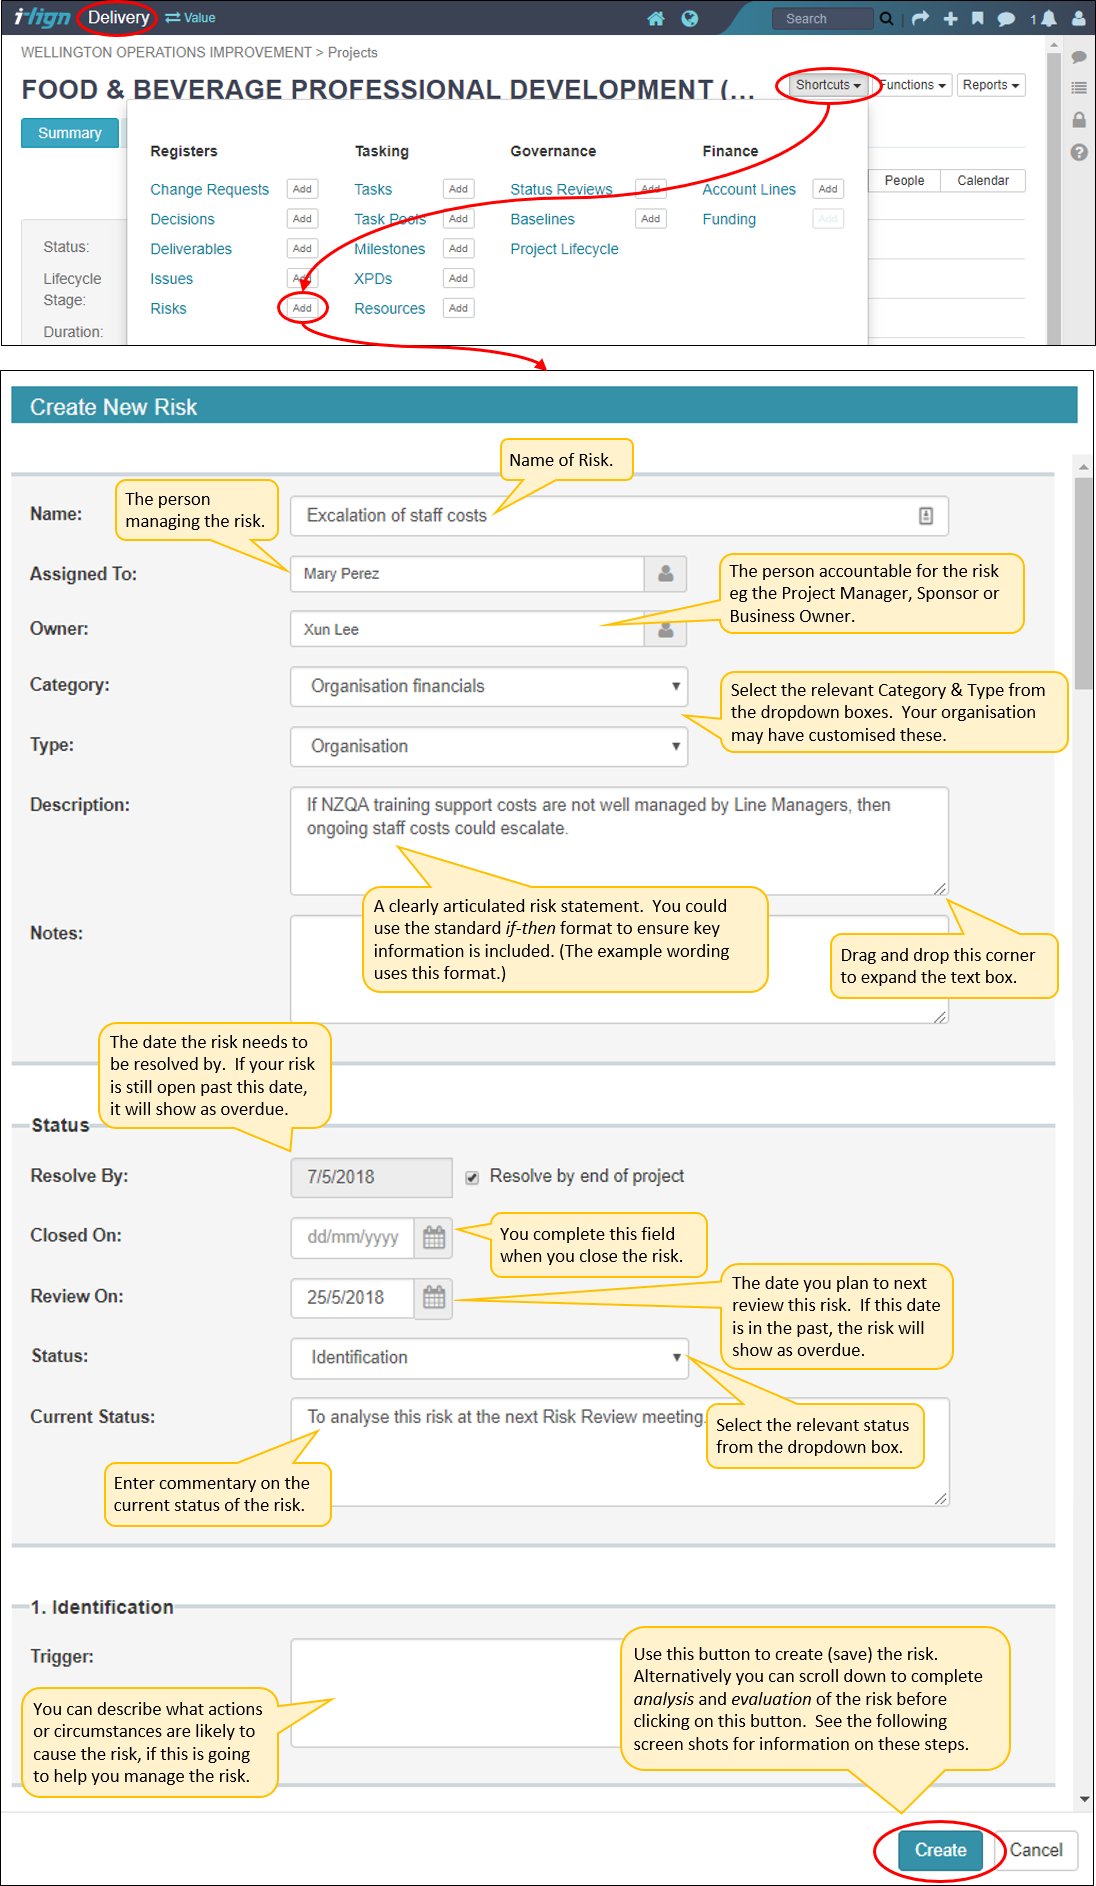
Task: Click the contact card icon in Name field
Action: pos(926,516)
